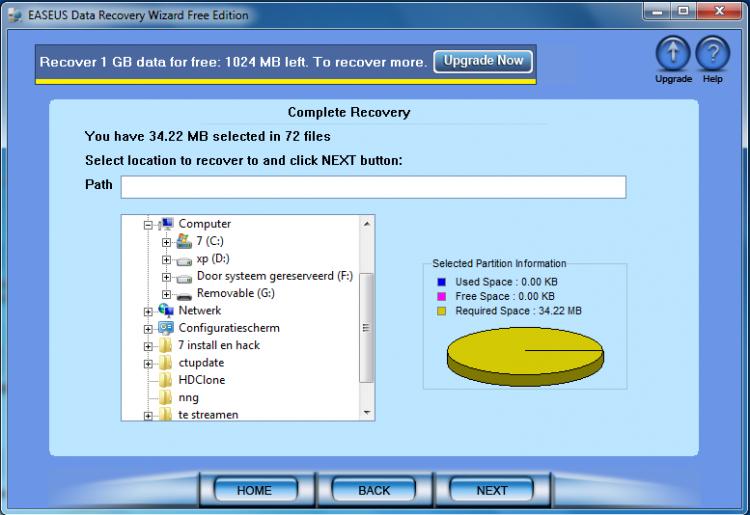Click the Upgrade Now button
This screenshot has width=750, height=515.
click(x=483, y=61)
